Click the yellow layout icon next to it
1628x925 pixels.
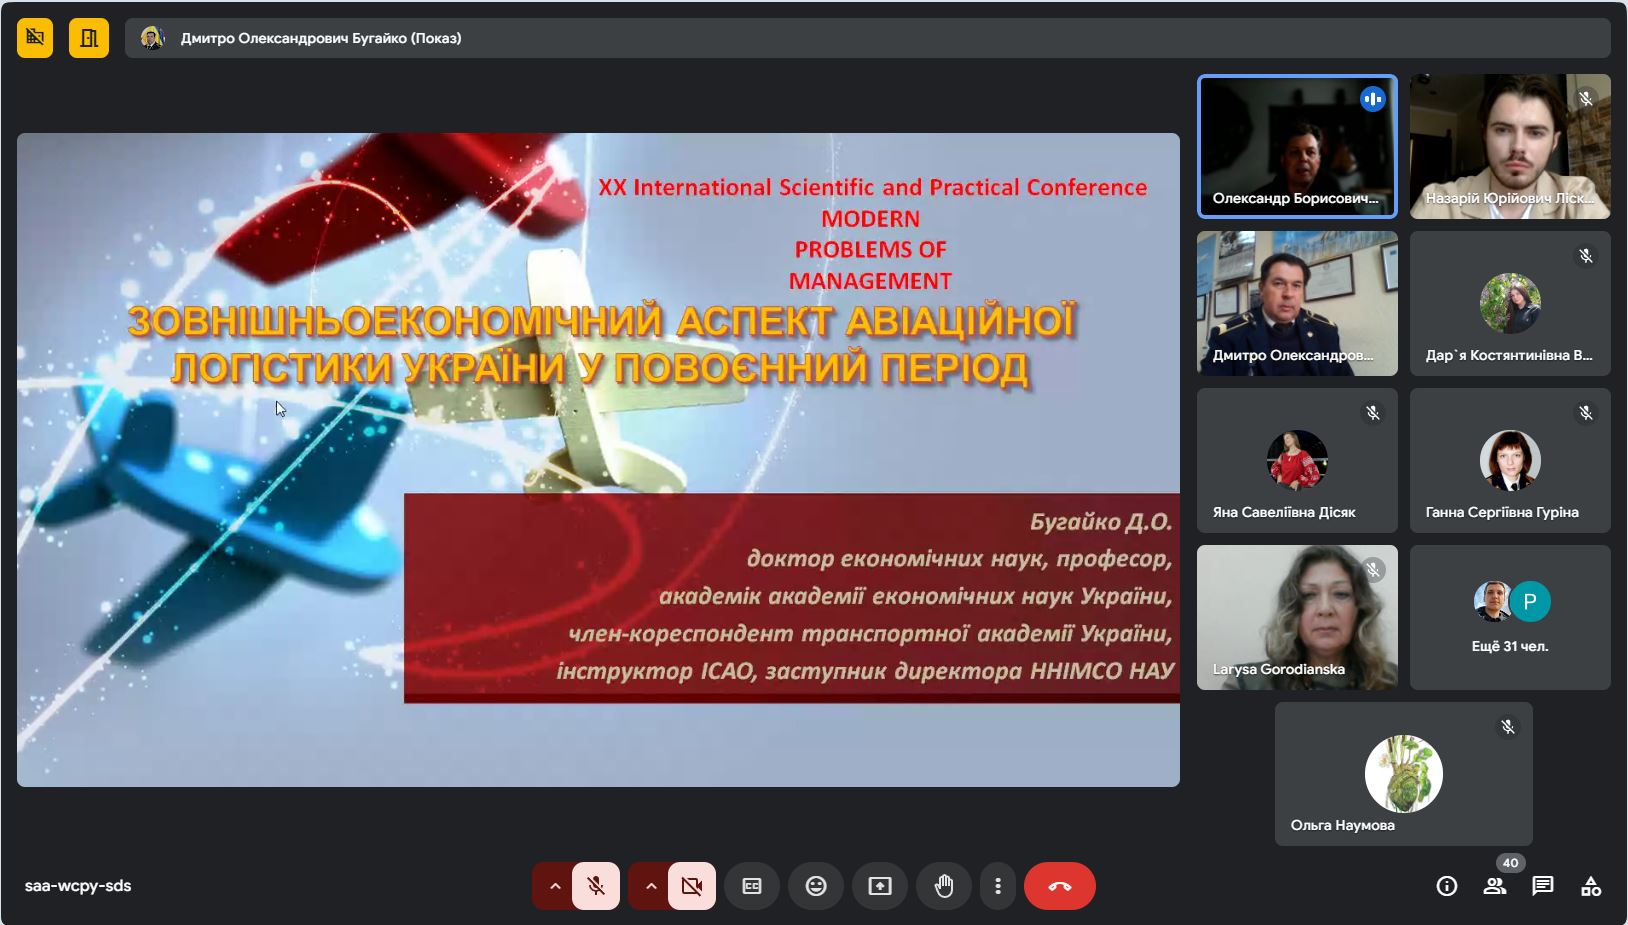[x=89, y=38]
